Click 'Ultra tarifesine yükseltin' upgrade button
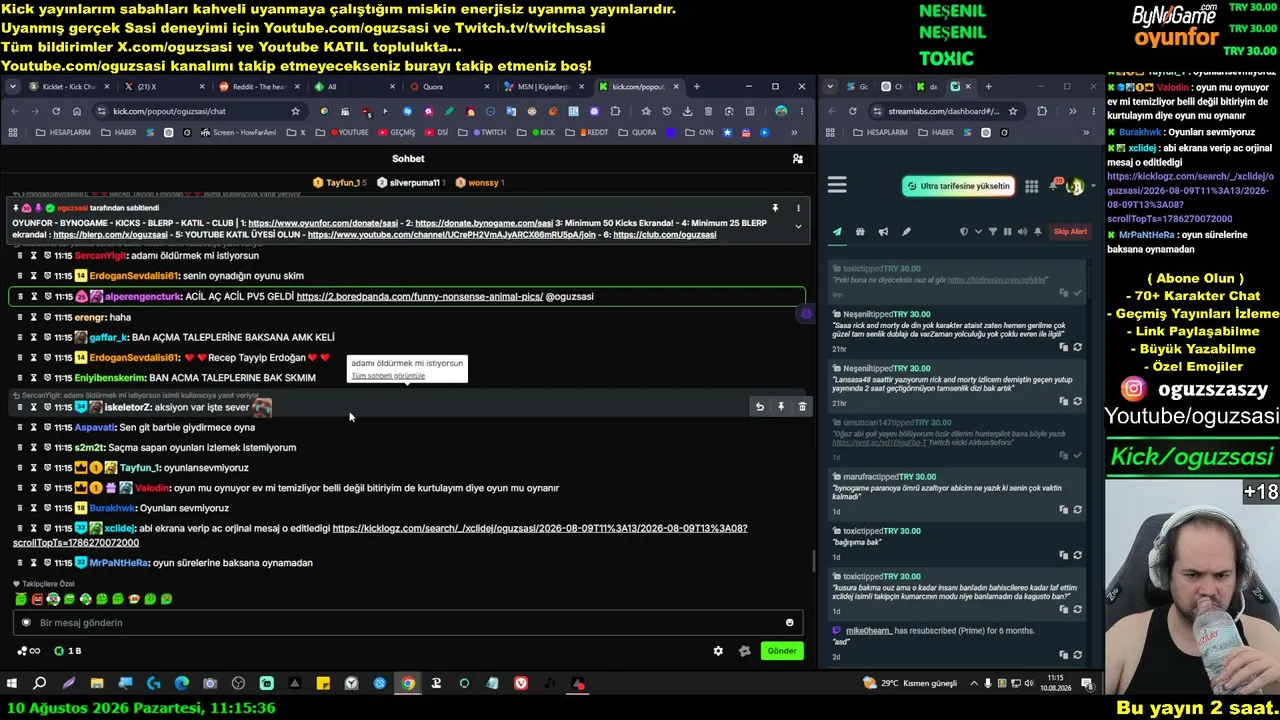 958,186
